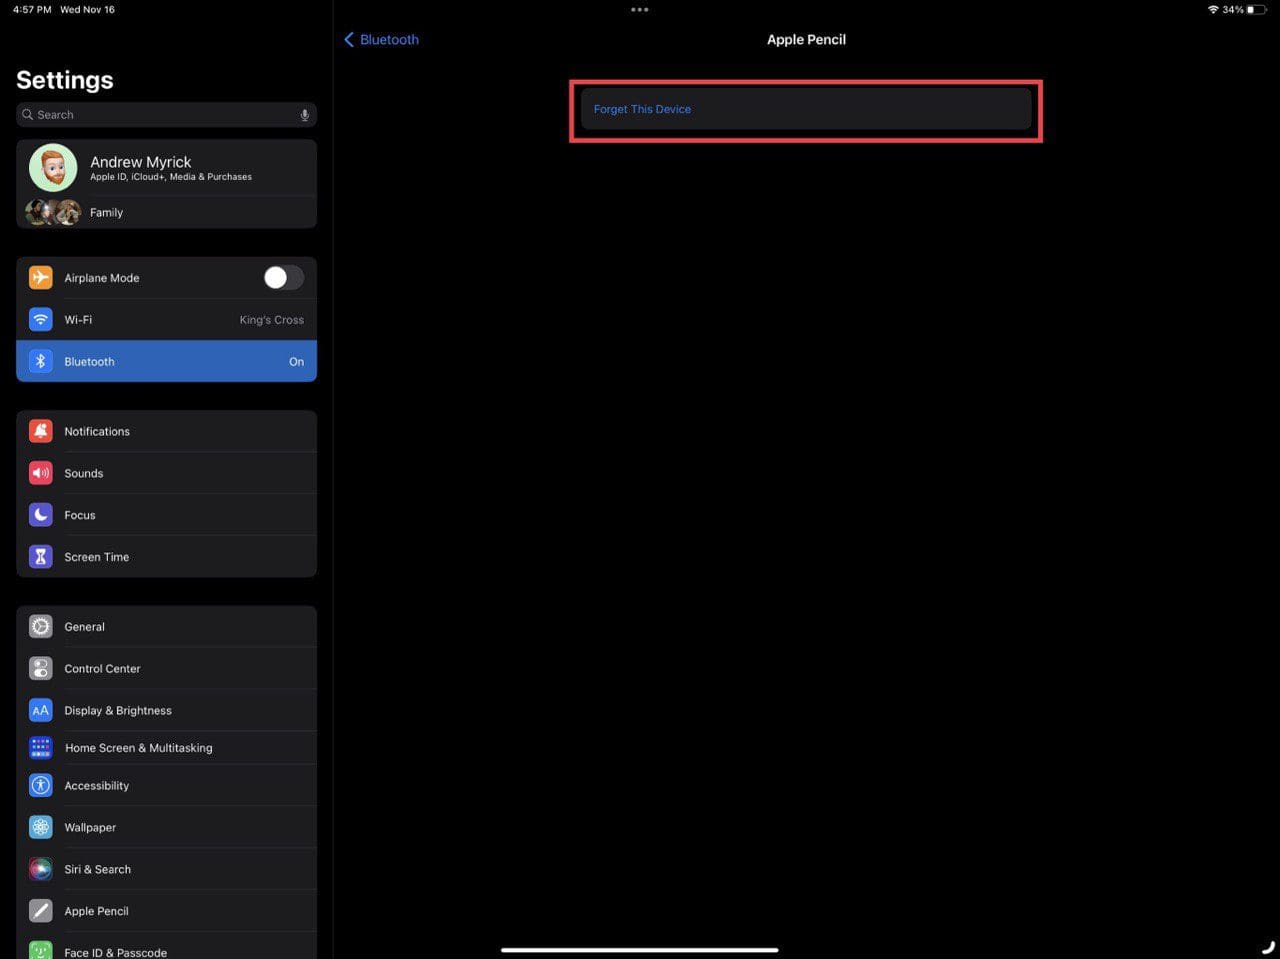This screenshot has width=1280, height=959.
Task: Select Bluetooth On row in sidebar
Action: pos(166,361)
